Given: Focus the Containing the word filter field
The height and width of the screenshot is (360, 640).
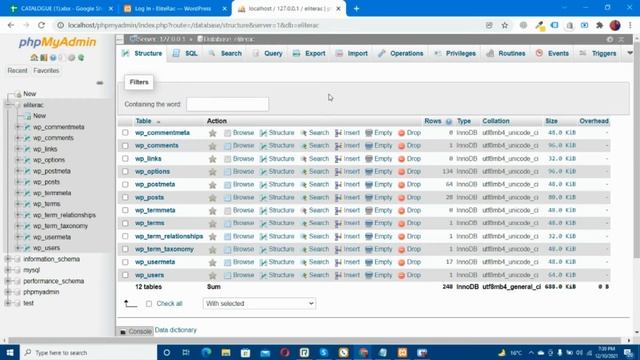Looking at the screenshot, I should coord(227,104).
